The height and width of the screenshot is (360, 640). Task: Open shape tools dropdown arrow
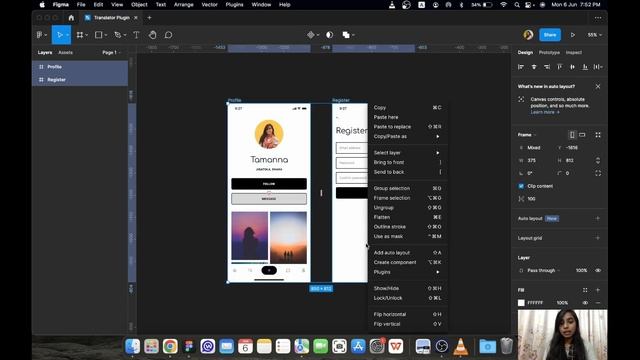click(106, 35)
